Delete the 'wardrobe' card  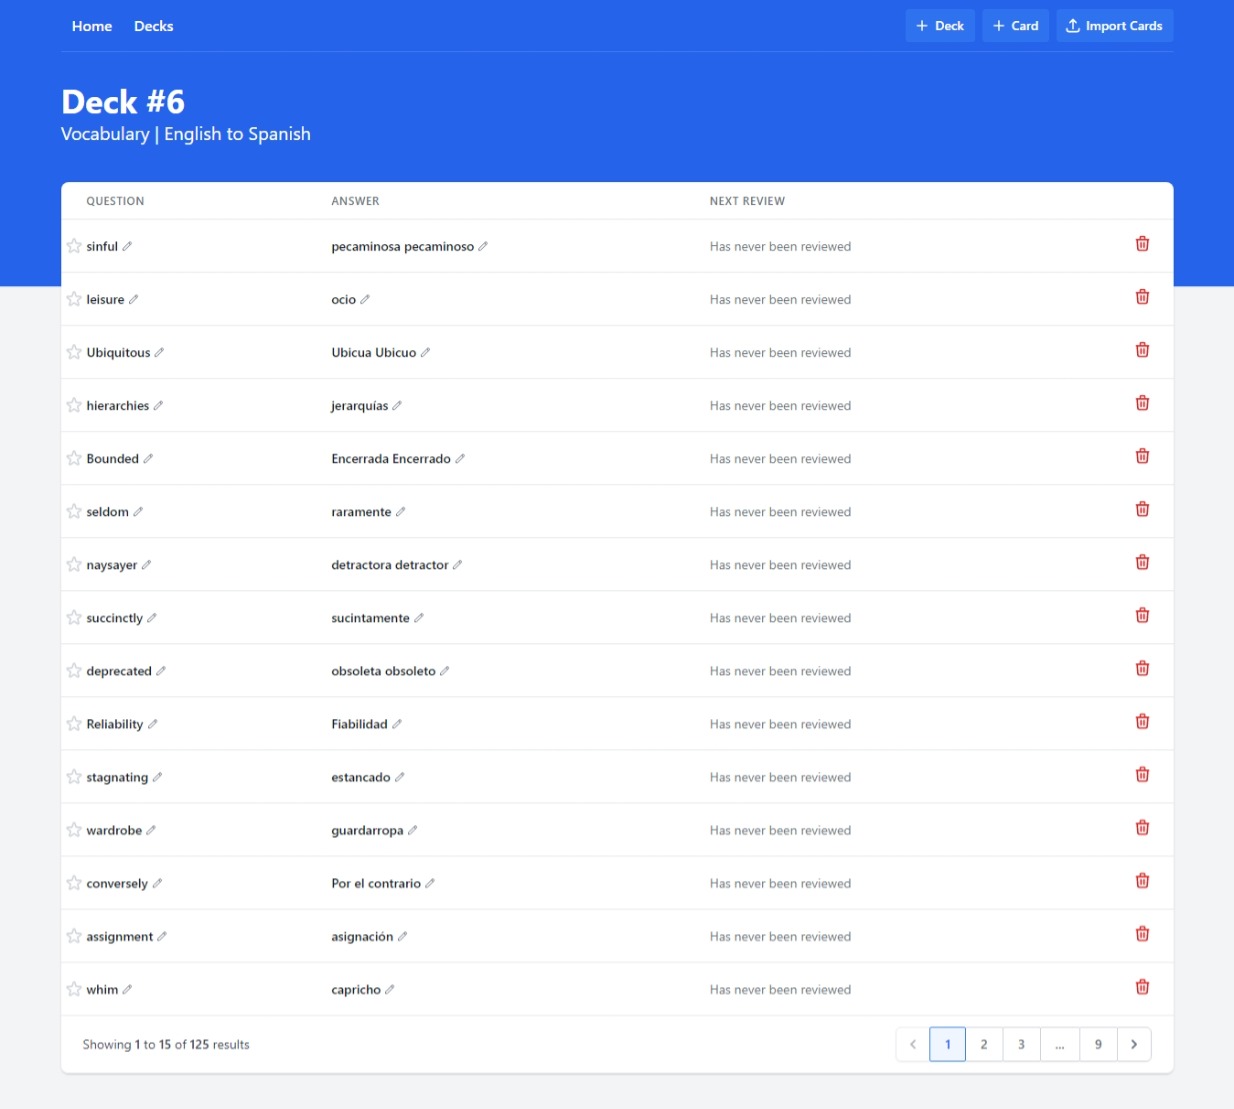(x=1142, y=827)
